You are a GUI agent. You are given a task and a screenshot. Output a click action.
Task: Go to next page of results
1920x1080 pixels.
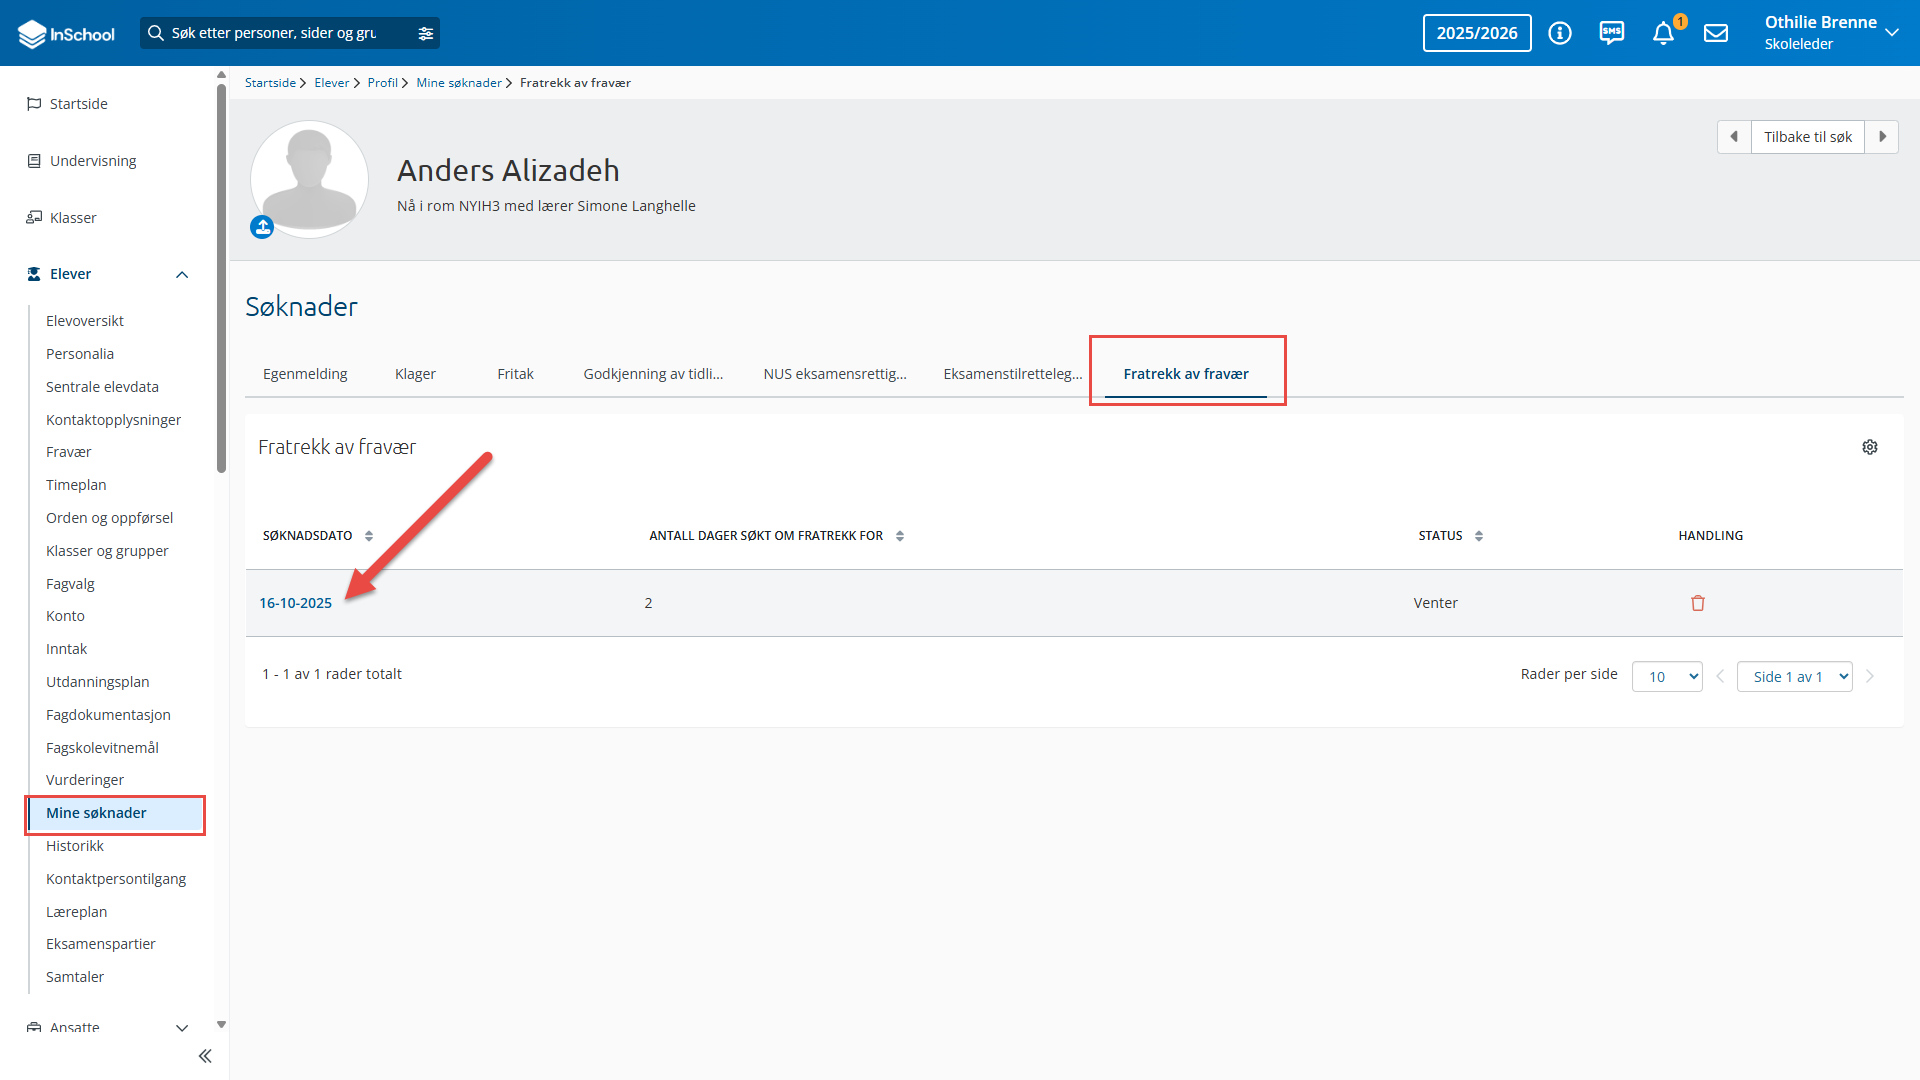coord(1870,677)
